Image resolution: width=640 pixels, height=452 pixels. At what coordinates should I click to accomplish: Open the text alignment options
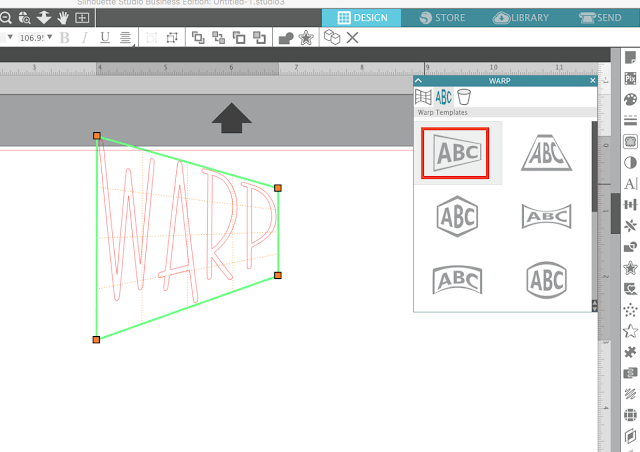coord(126,38)
